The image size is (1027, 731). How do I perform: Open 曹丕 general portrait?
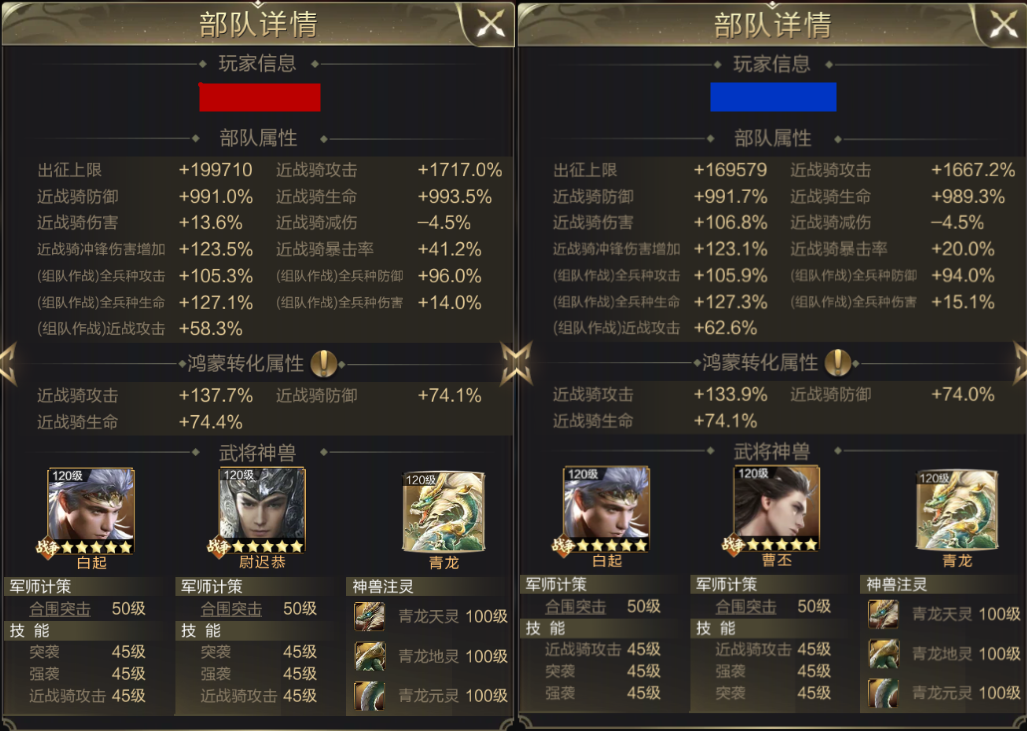776,509
